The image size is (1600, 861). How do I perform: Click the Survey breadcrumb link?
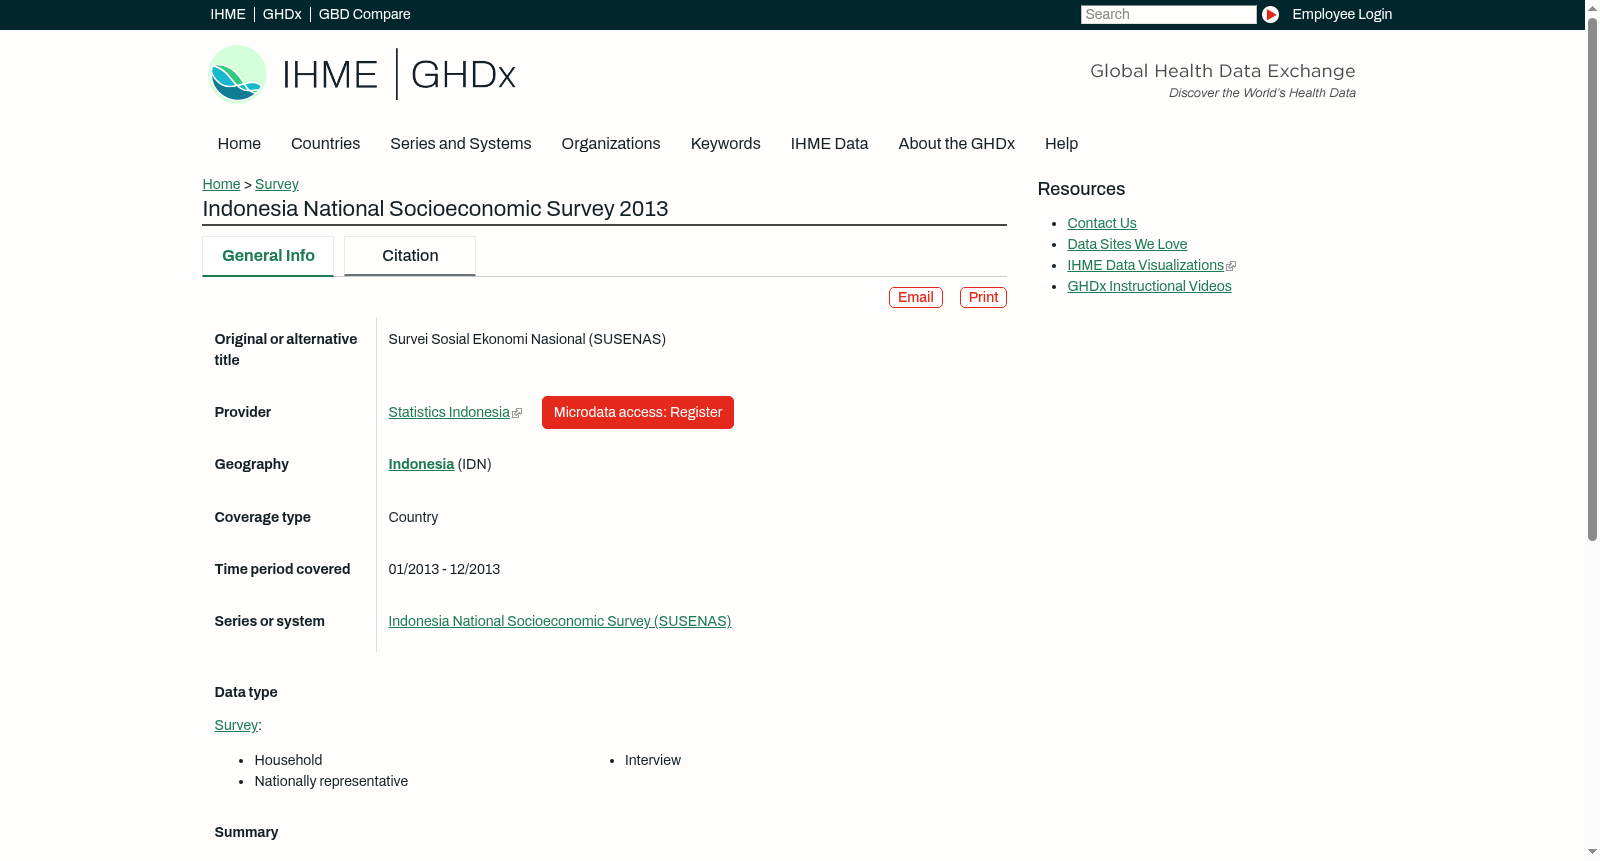click(x=277, y=184)
